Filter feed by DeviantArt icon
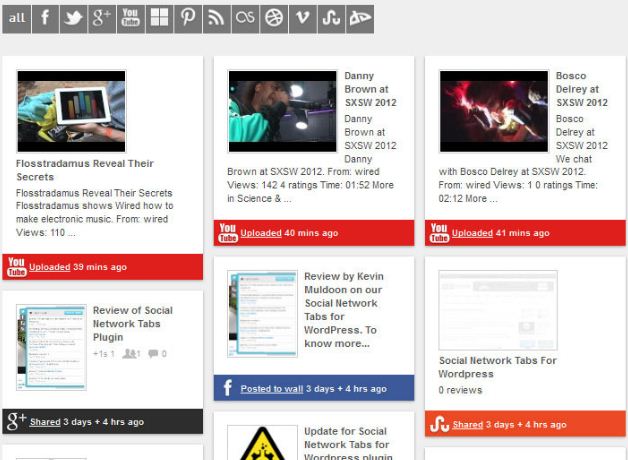This screenshot has height=460, width=628. click(360, 19)
